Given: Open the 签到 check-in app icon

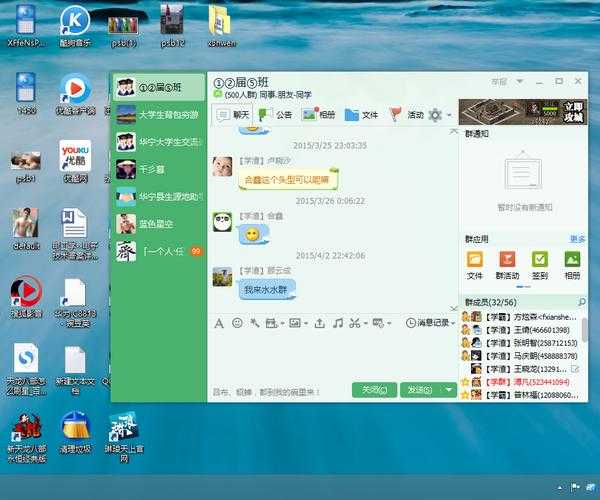Looking at the screenshot, I should [540, 265].
